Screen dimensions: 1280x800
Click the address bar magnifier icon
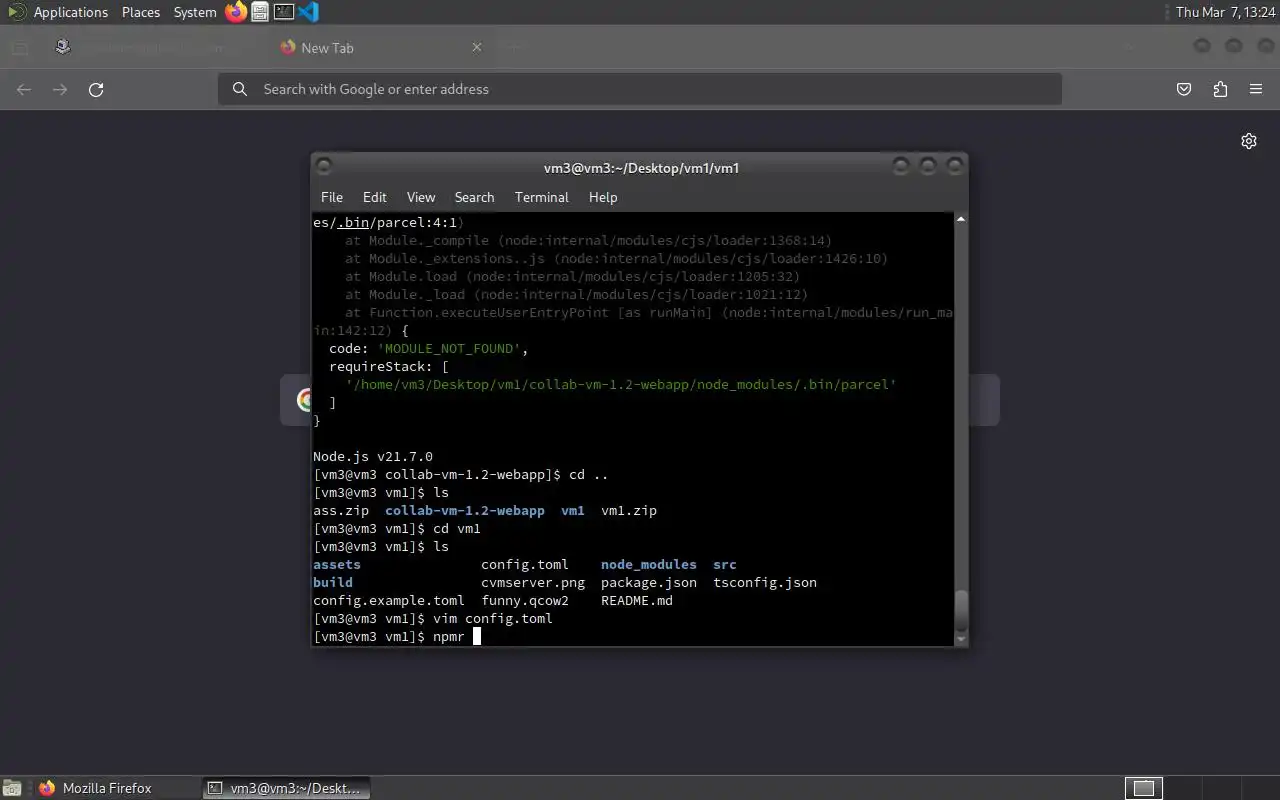click(240, 89)
